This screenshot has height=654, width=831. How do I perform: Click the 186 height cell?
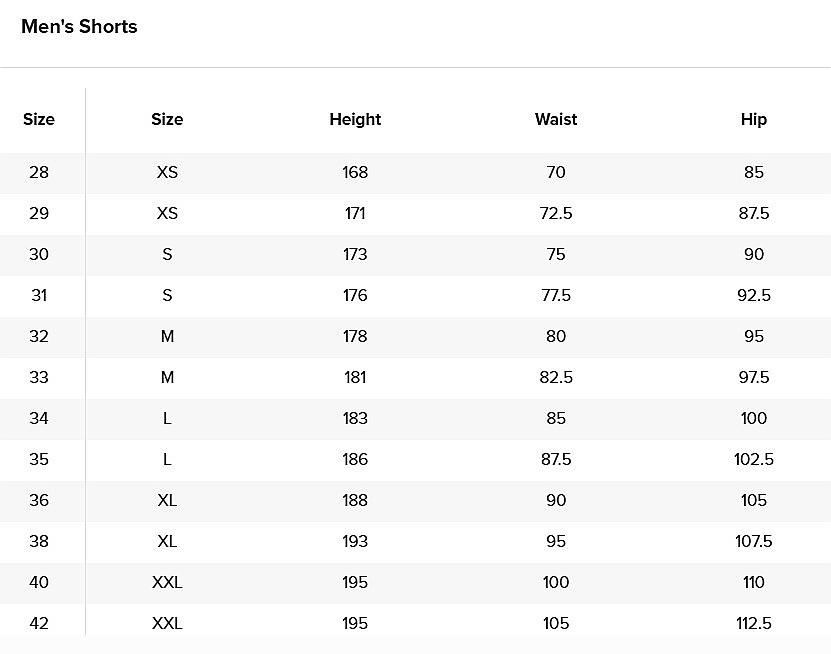355,459
